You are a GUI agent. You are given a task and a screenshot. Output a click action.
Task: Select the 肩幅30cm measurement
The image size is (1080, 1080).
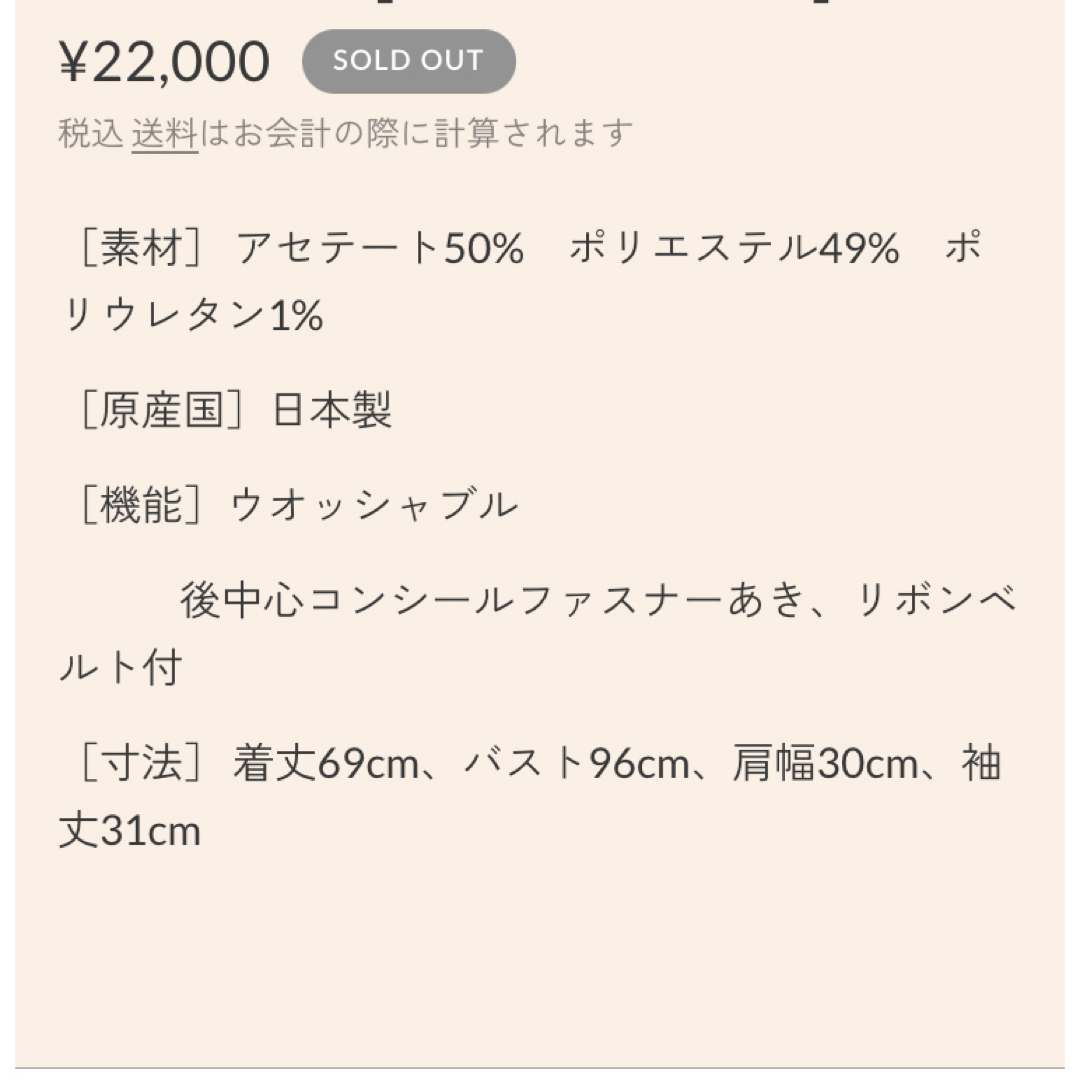tap(825, 763)
